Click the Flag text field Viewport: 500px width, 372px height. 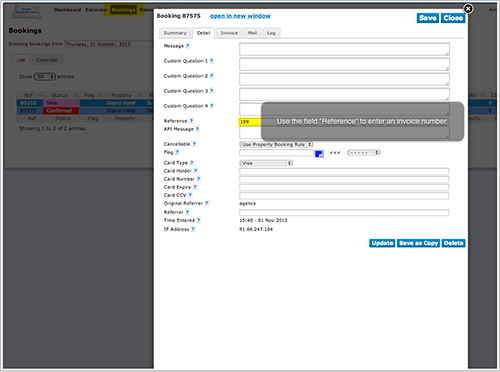coord(276,153)
